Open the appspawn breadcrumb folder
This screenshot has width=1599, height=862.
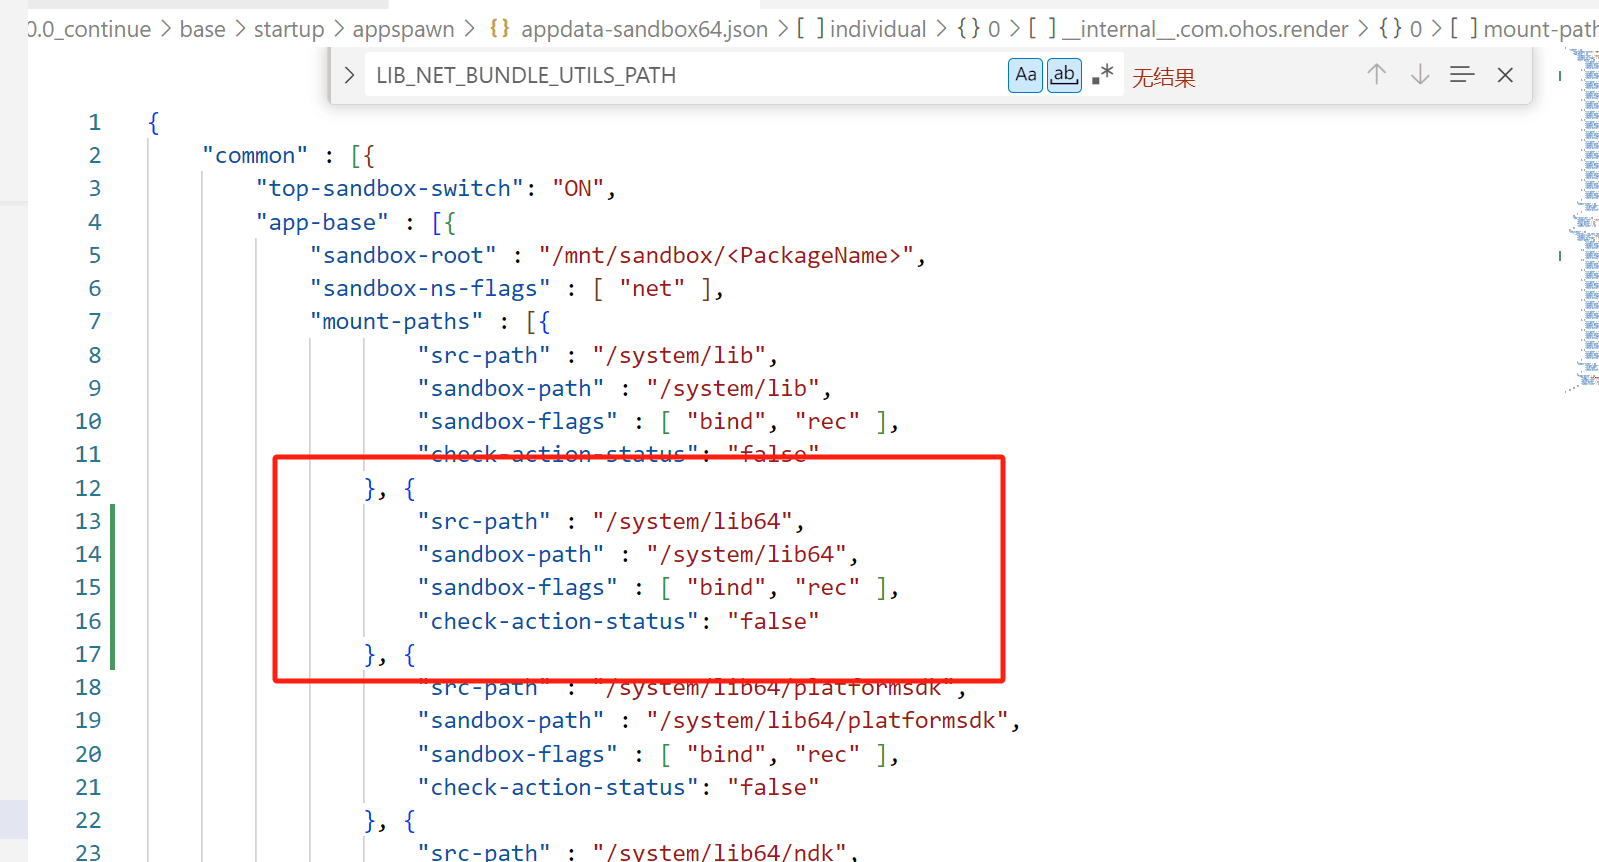[x=403, y=30]
